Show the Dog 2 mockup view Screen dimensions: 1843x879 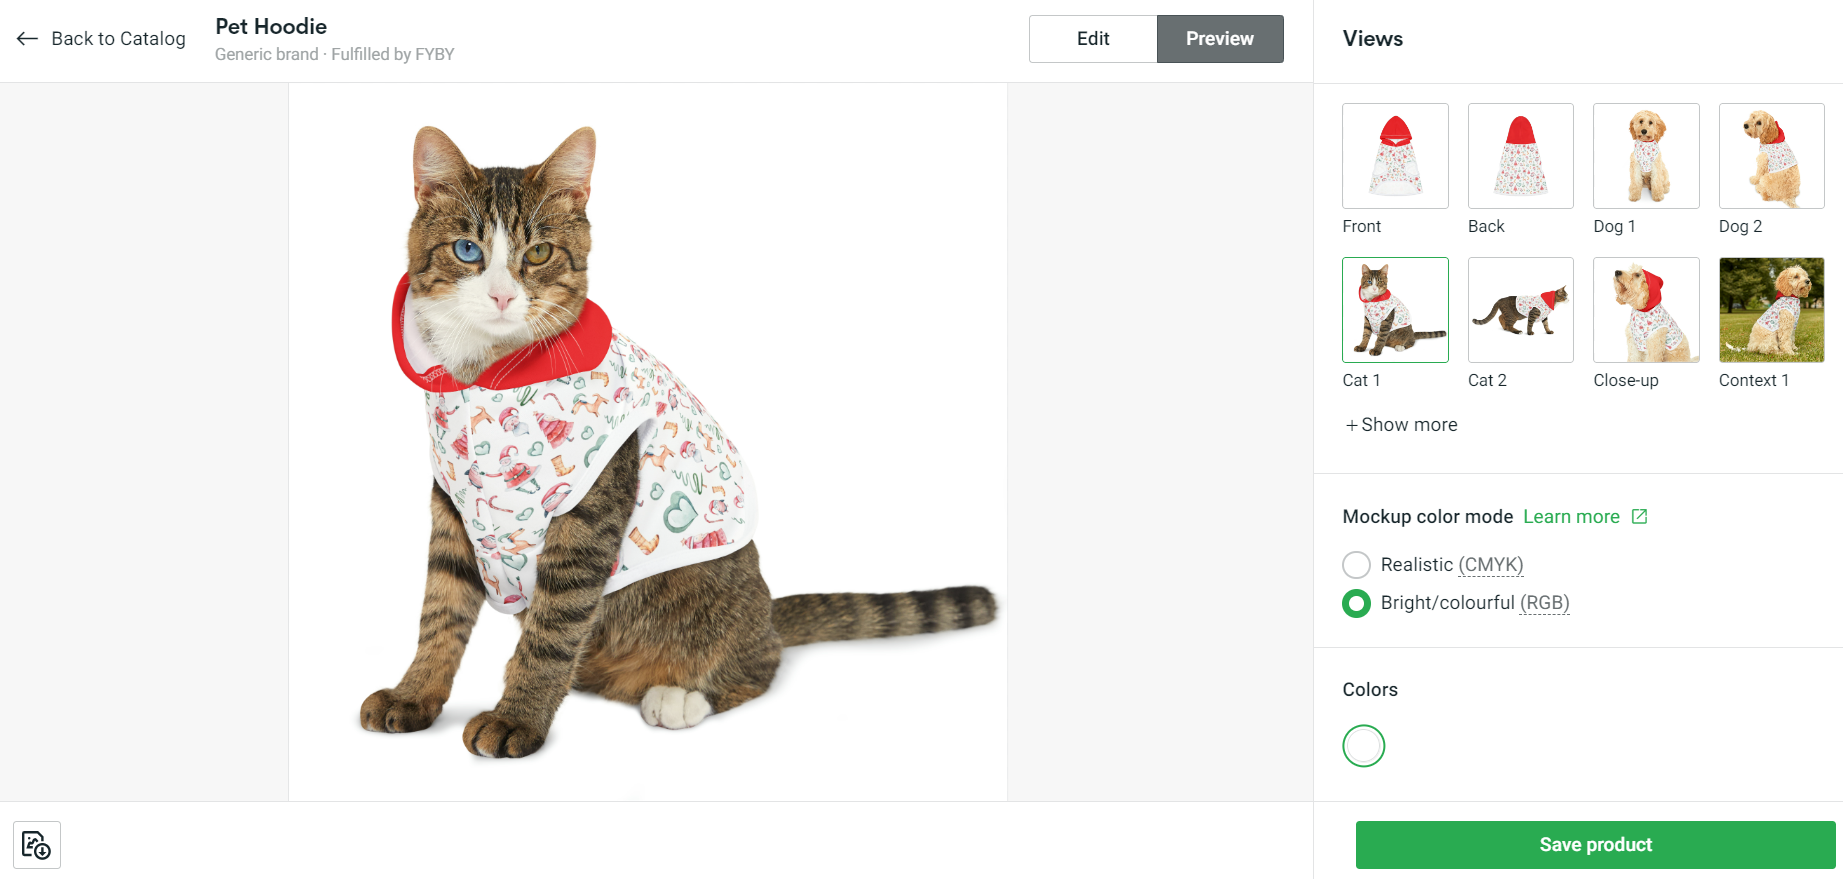[x=1770, y=156]
